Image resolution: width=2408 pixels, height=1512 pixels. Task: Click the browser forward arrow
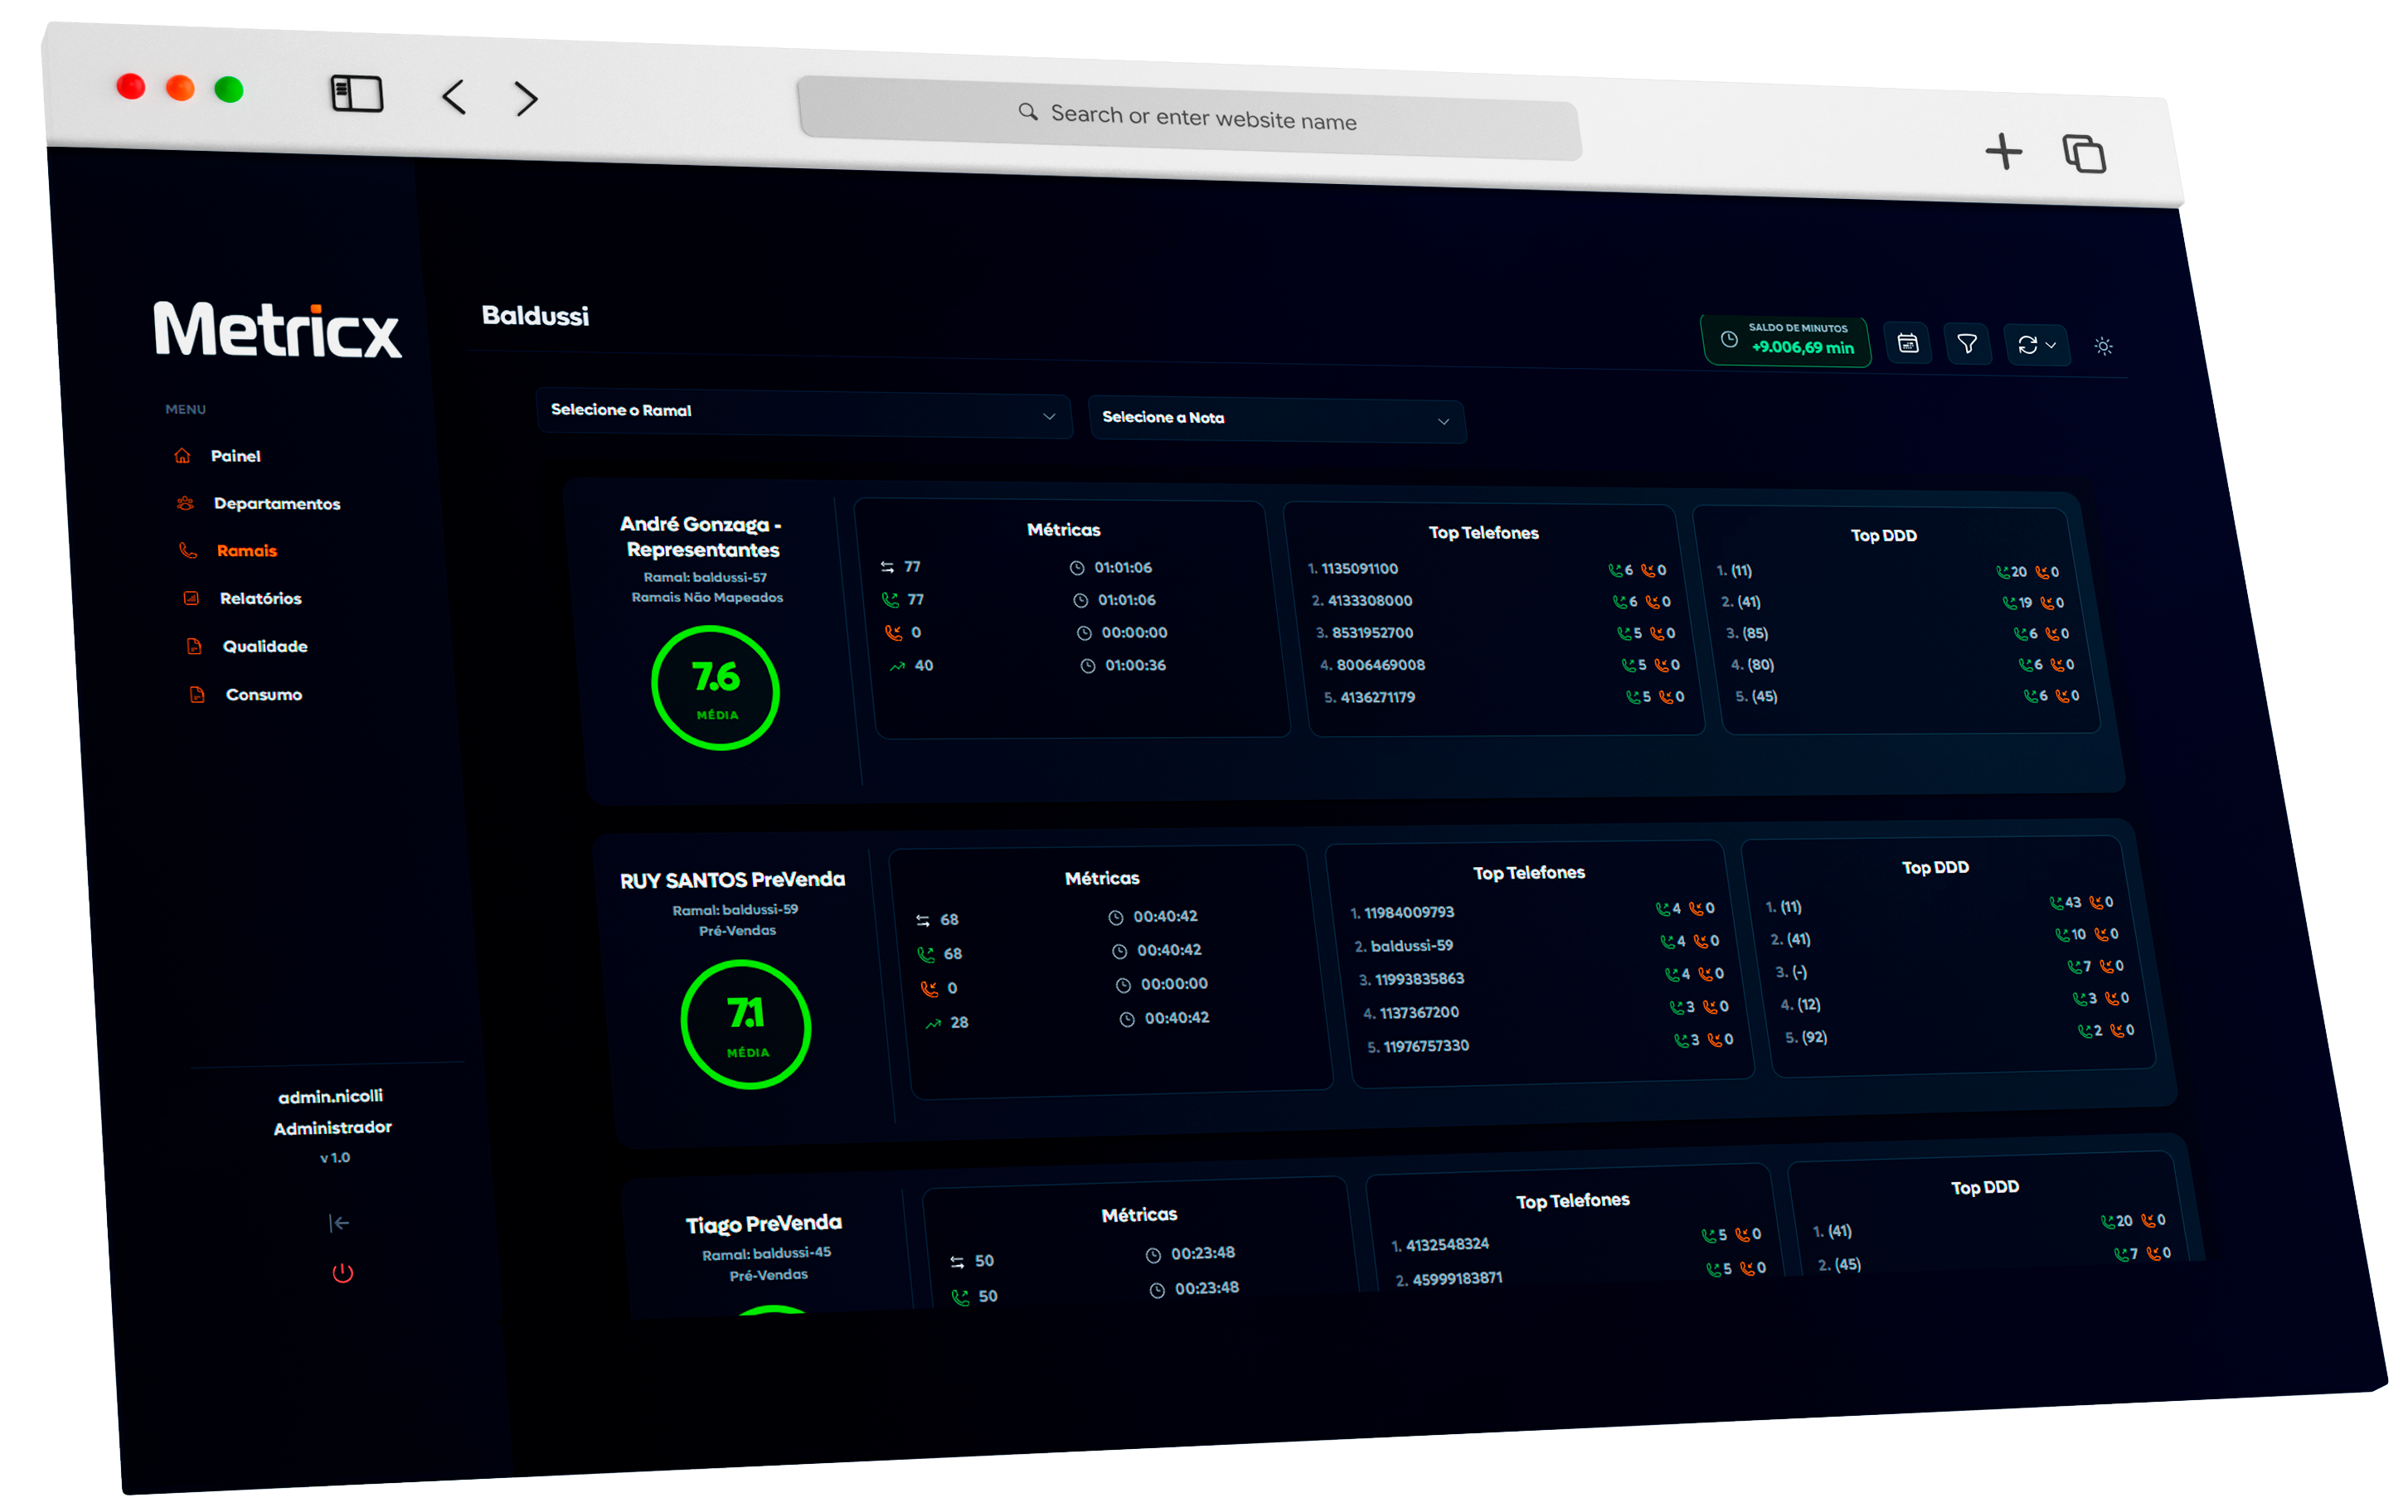[526, 98]
